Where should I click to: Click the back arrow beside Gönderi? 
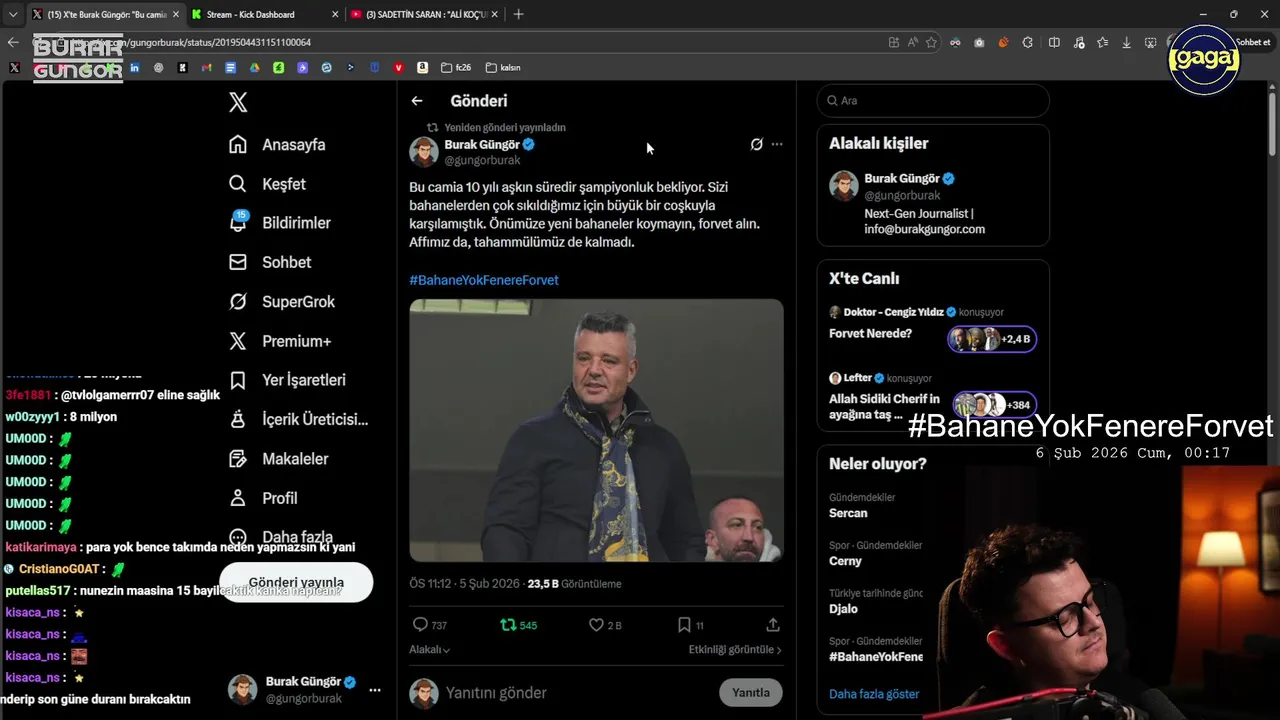(417, 101)
